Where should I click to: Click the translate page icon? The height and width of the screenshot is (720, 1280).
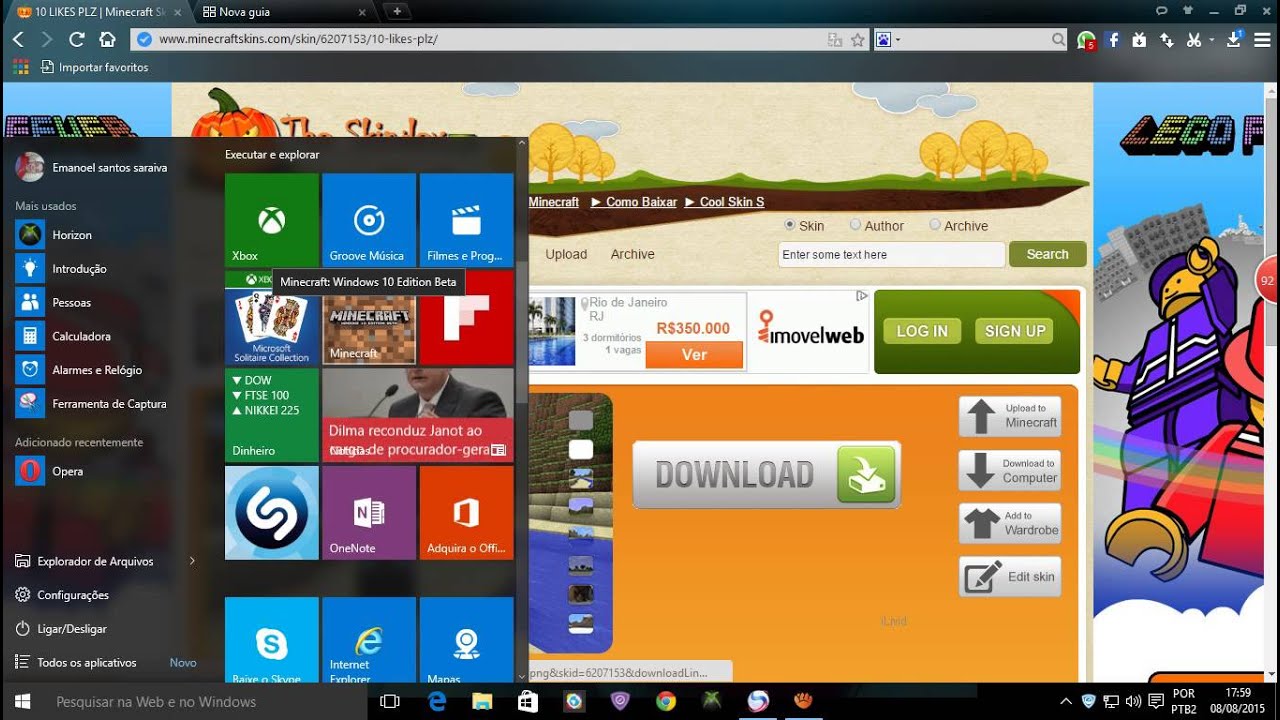[x=835, y=40]
